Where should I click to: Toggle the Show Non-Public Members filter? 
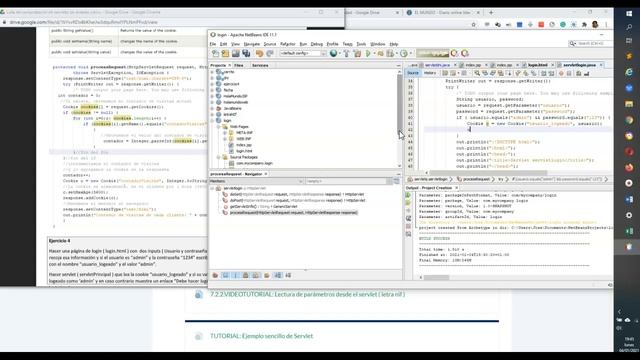pos(246,276)
